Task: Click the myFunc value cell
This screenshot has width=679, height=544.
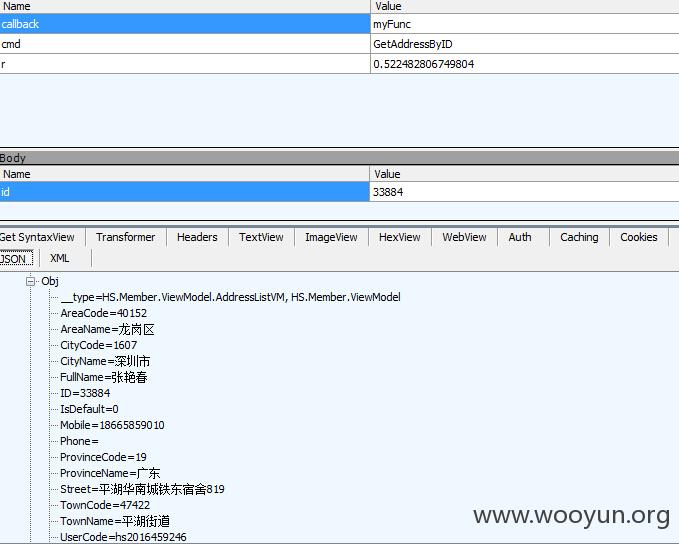Action: click(x=525, y=24)
